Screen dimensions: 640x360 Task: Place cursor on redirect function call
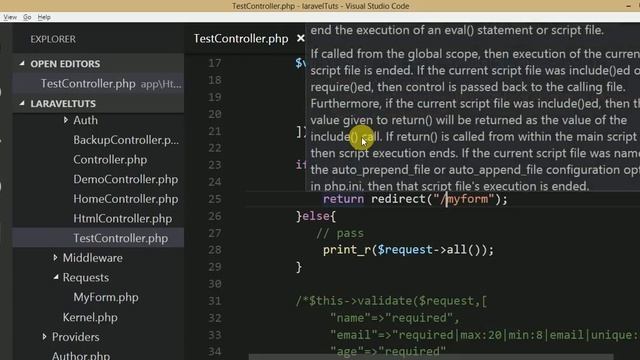(x=398, y=199)
